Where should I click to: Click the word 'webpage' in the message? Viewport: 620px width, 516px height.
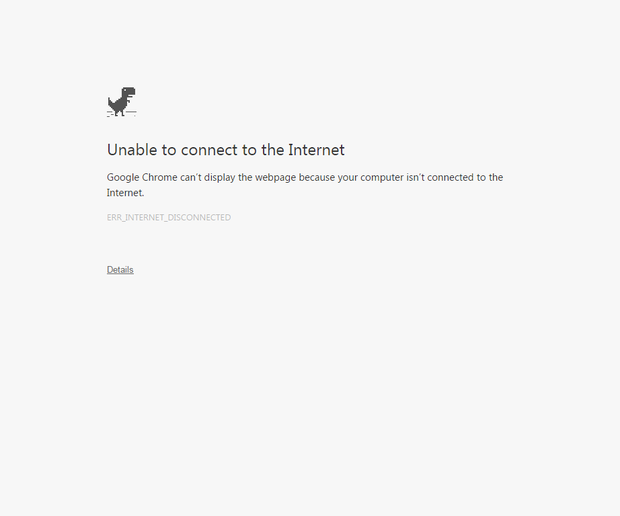tap(275, 178)
